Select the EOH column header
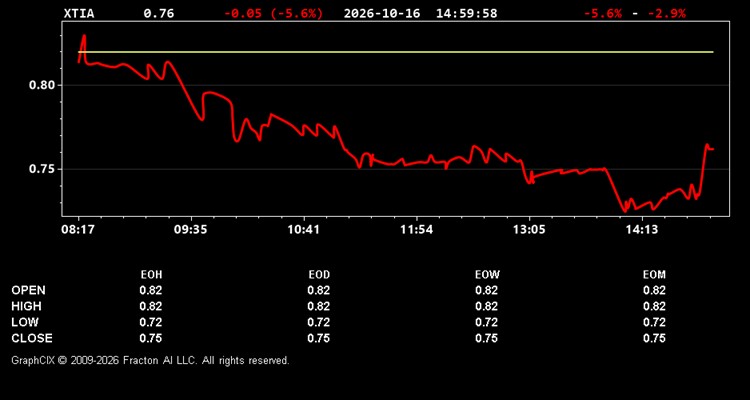 151,275
